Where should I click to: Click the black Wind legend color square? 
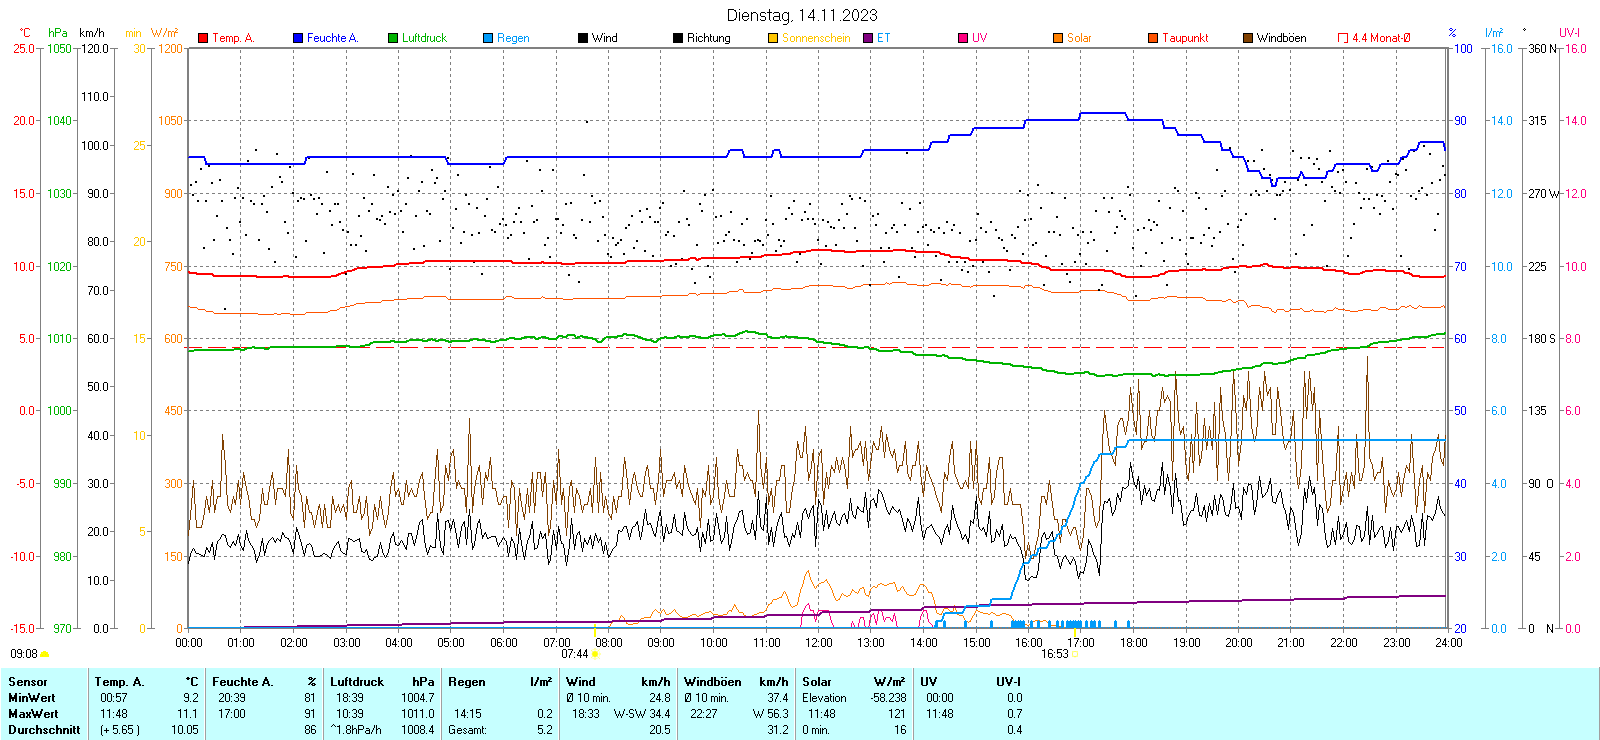coord(583,38)
